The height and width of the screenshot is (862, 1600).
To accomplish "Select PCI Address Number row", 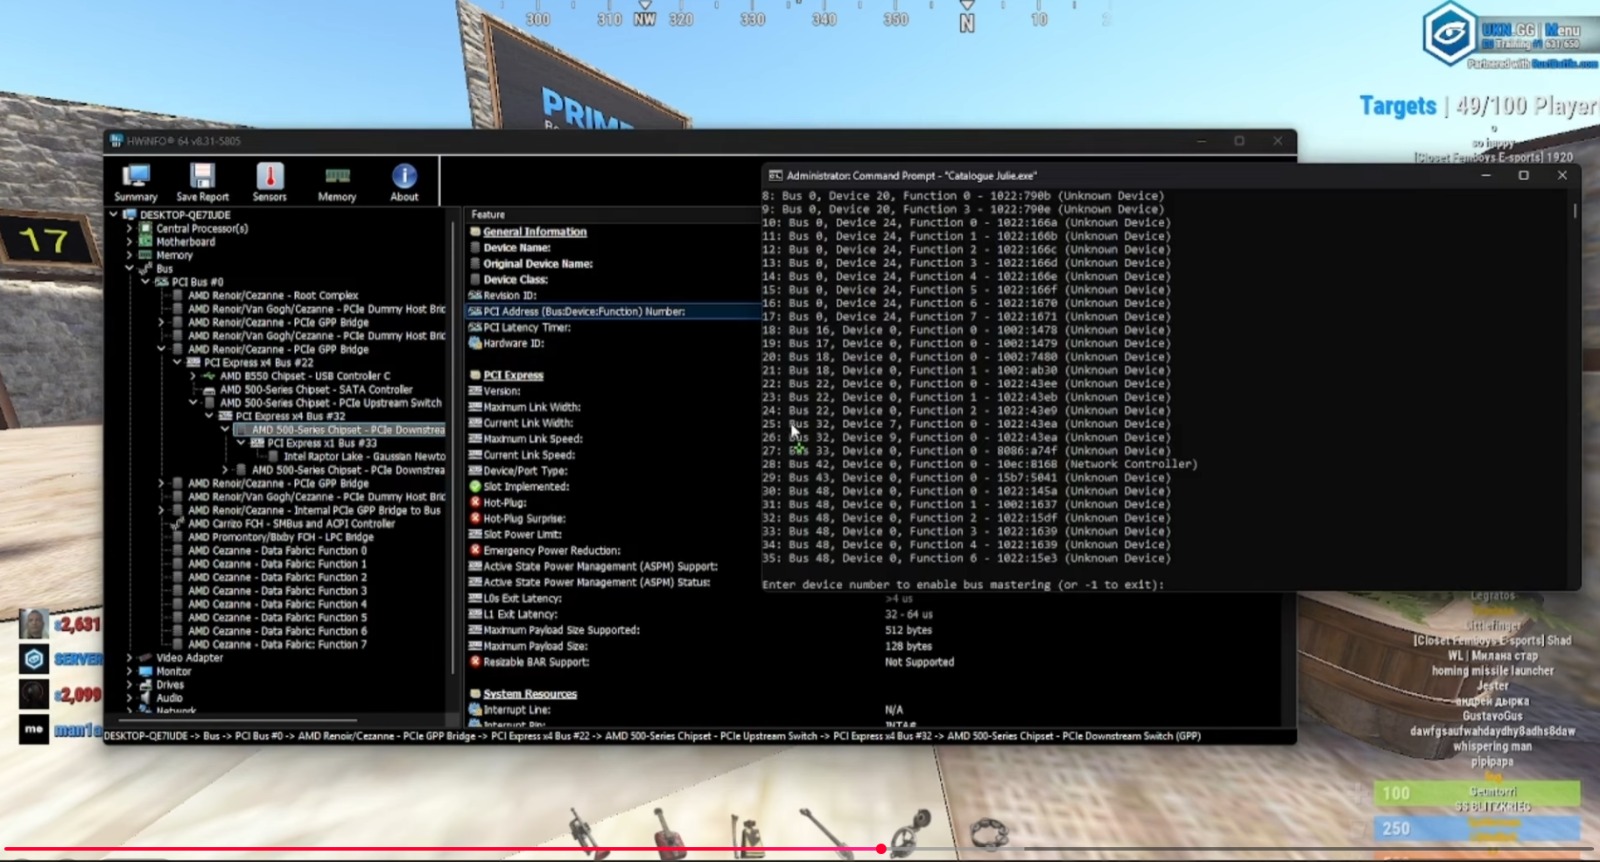I will pyautogui.click(x=584, y=311).
